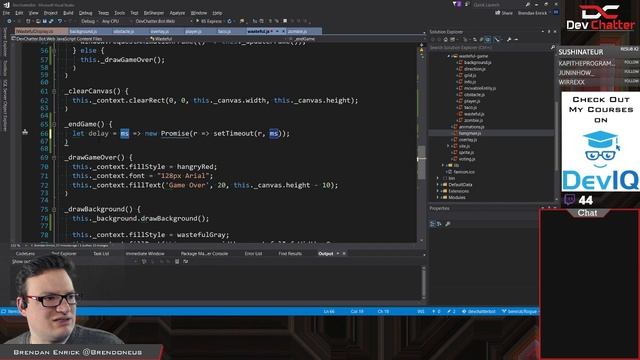Click the Share button in title bar
This screenshot has height=360, width=640.
pyautogui.click(x=504, y=13)
